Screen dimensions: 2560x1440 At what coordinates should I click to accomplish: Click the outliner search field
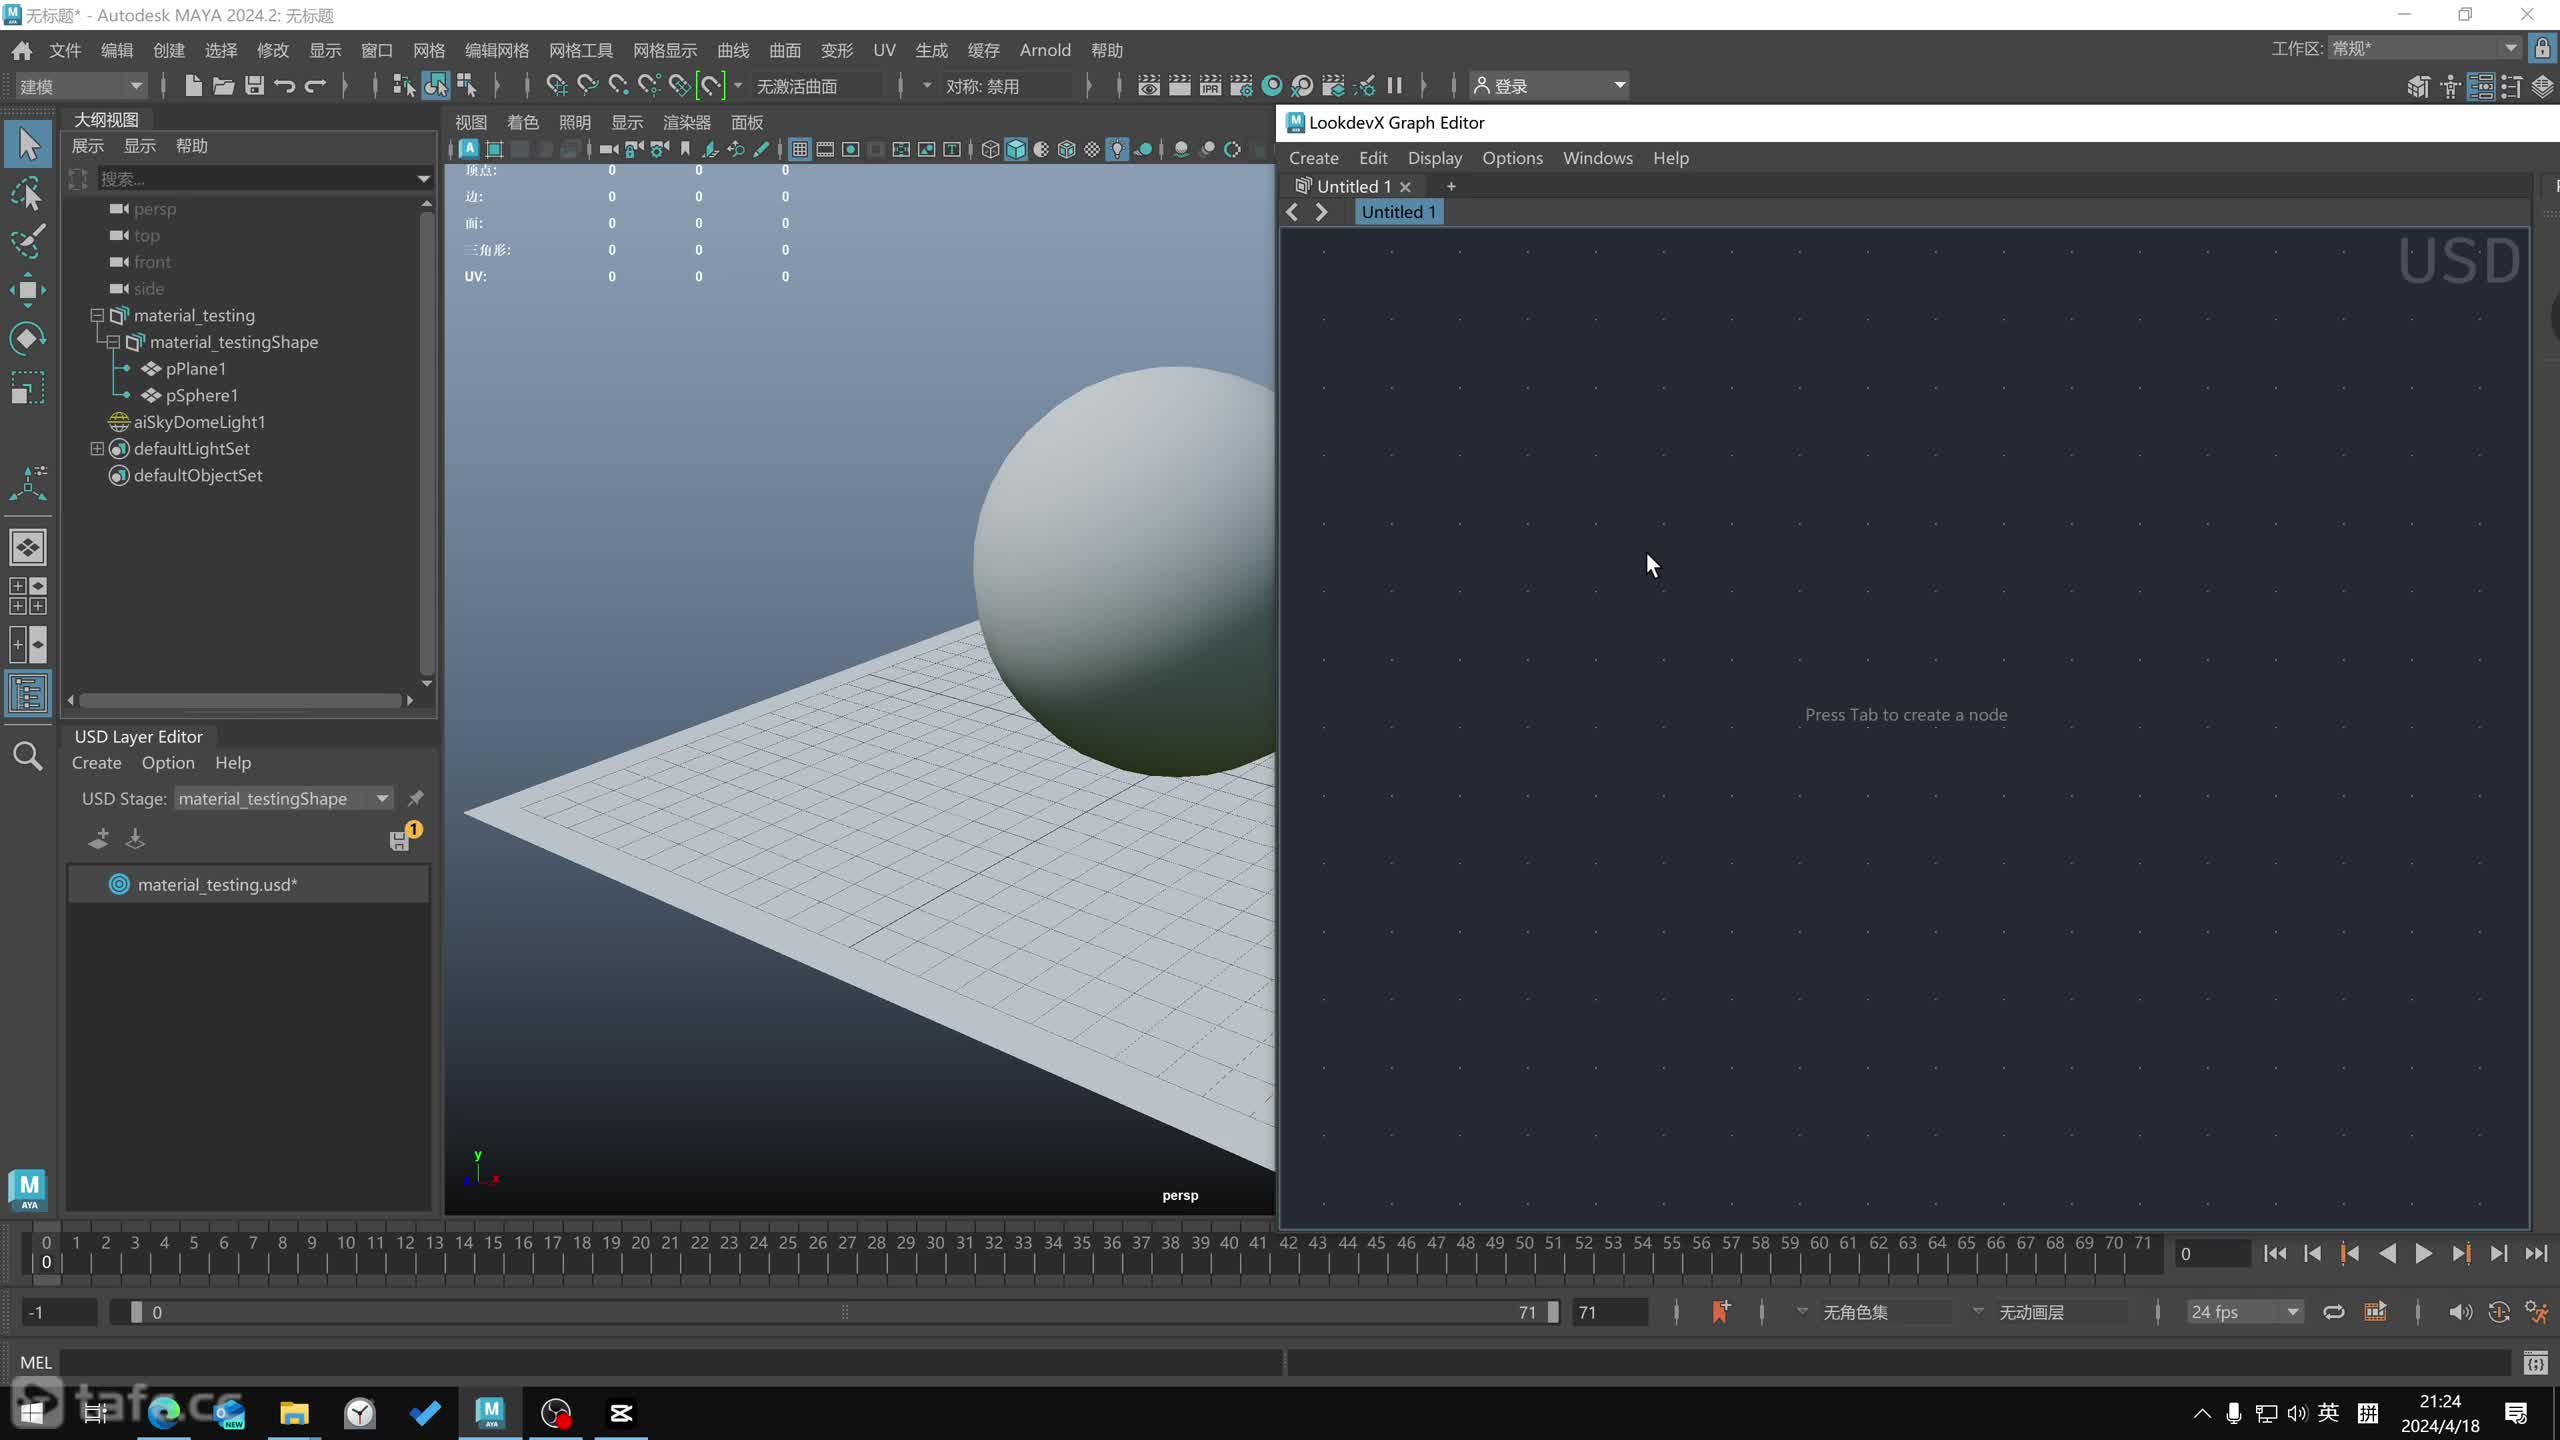point(255,179)
